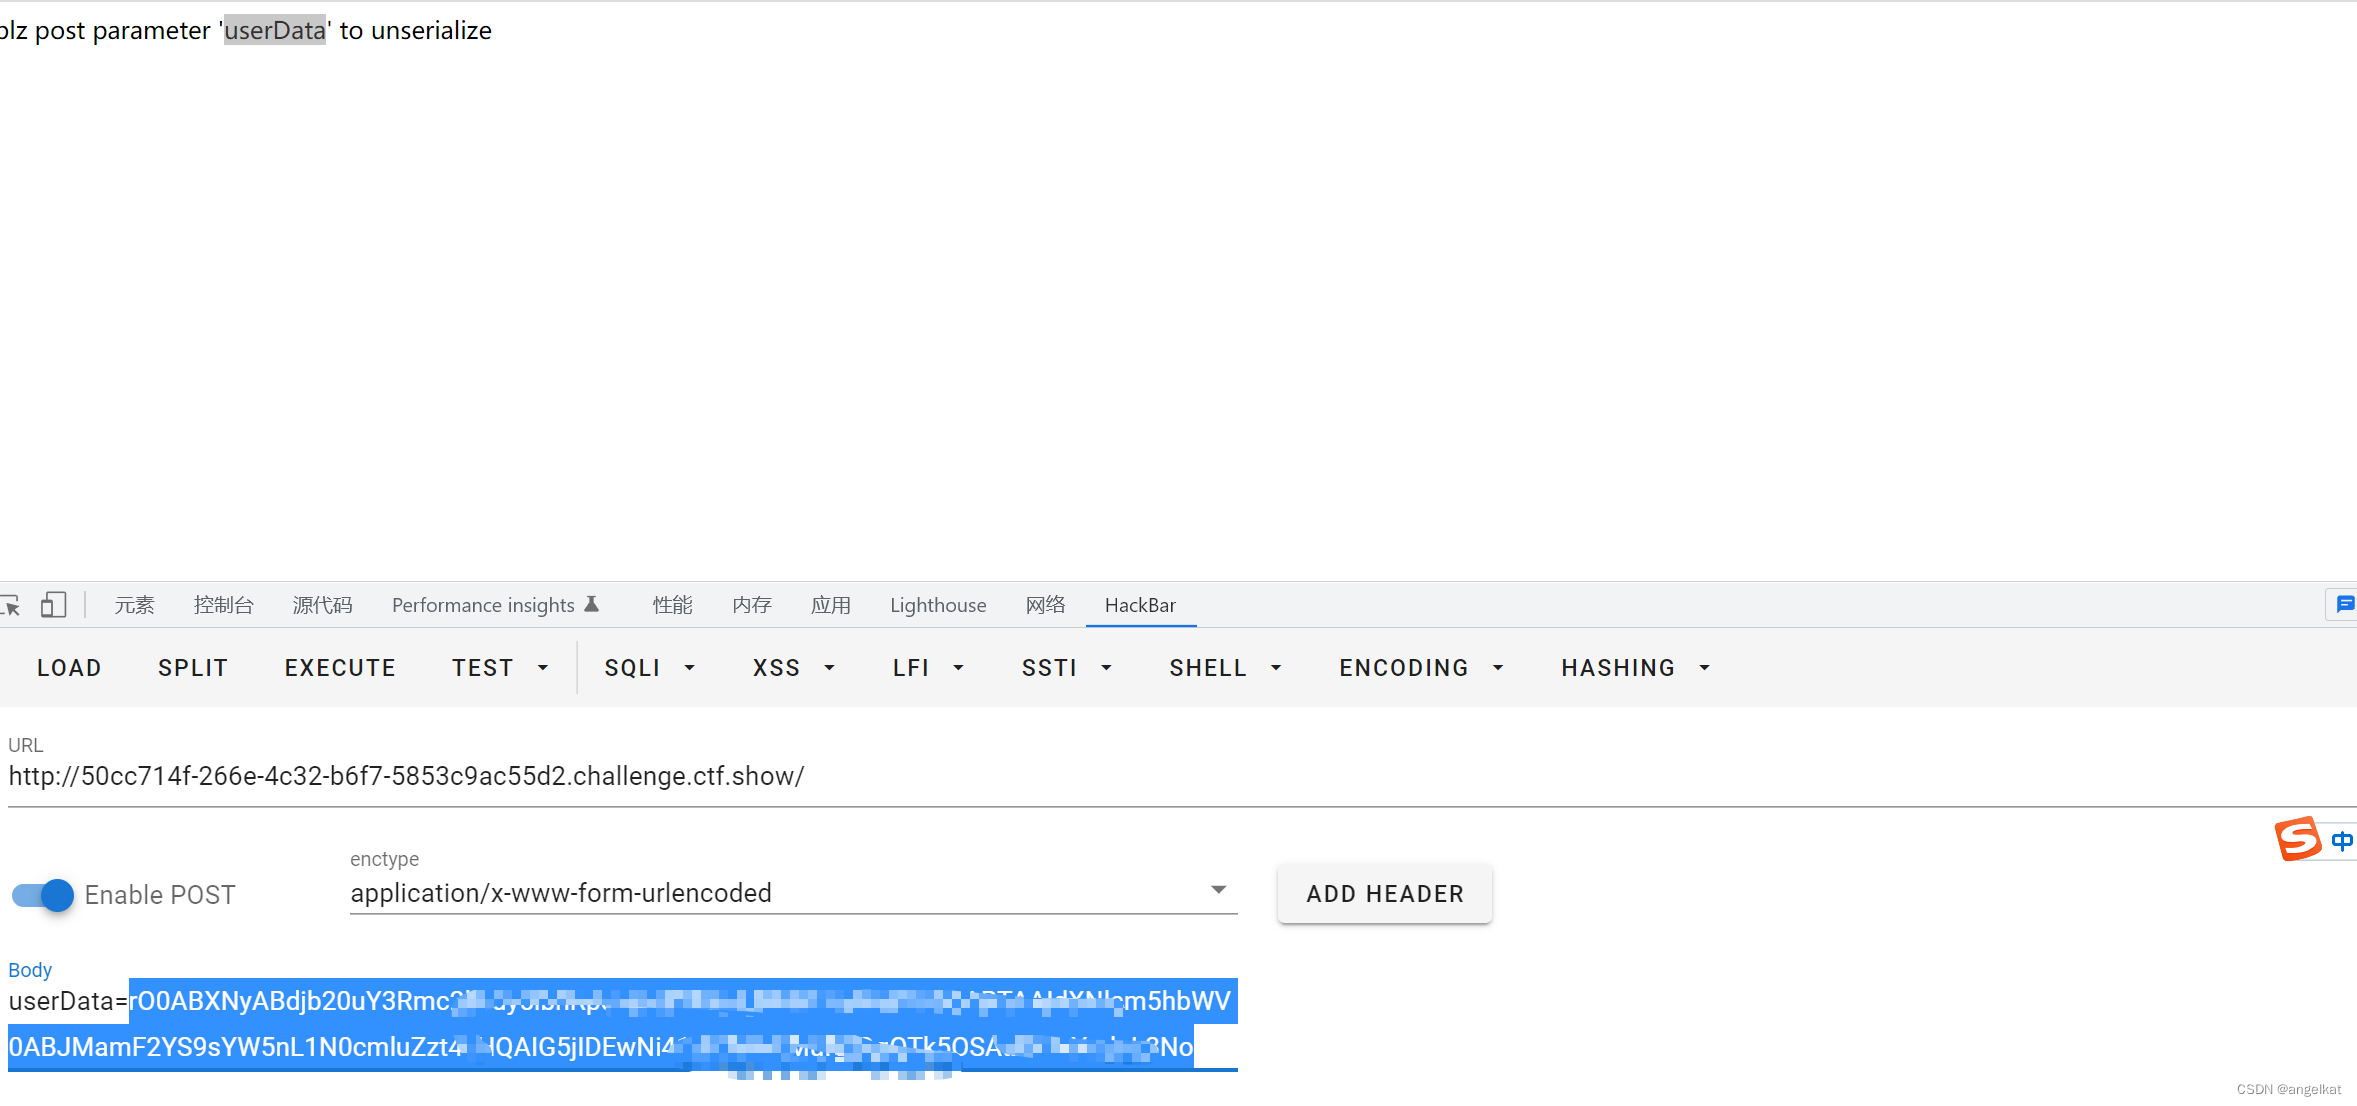Click the userData body text area
Viewport: 2357px width, 1106px height.
point(622,1024)
